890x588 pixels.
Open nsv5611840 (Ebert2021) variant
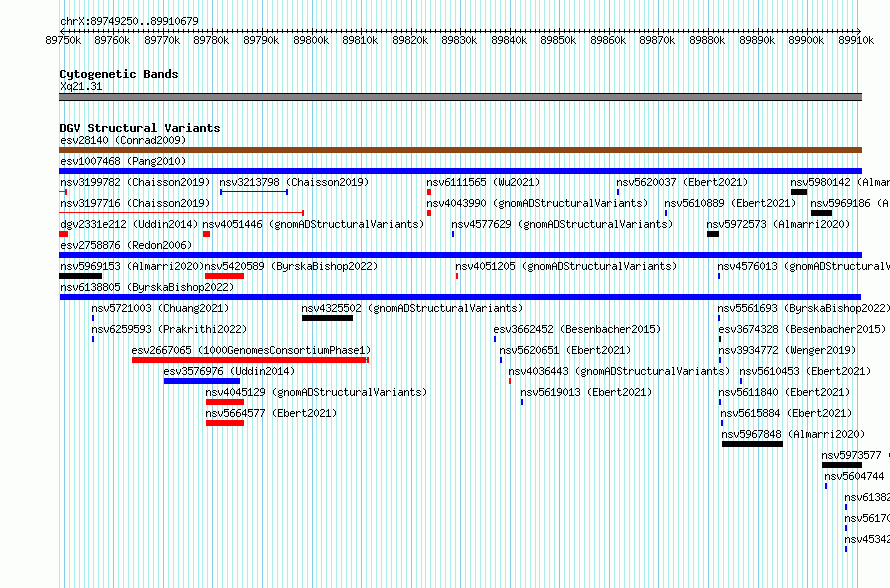[x=784, y=392]
